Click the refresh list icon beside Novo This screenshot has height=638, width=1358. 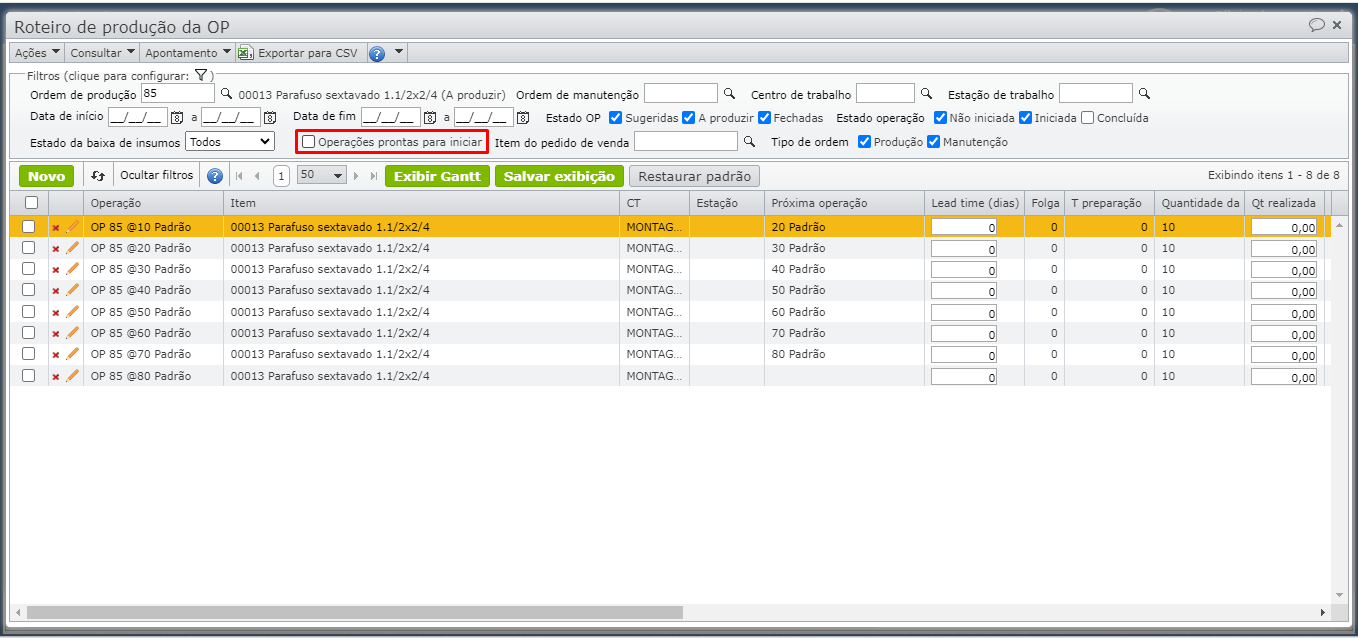click(x=98, y=176)
